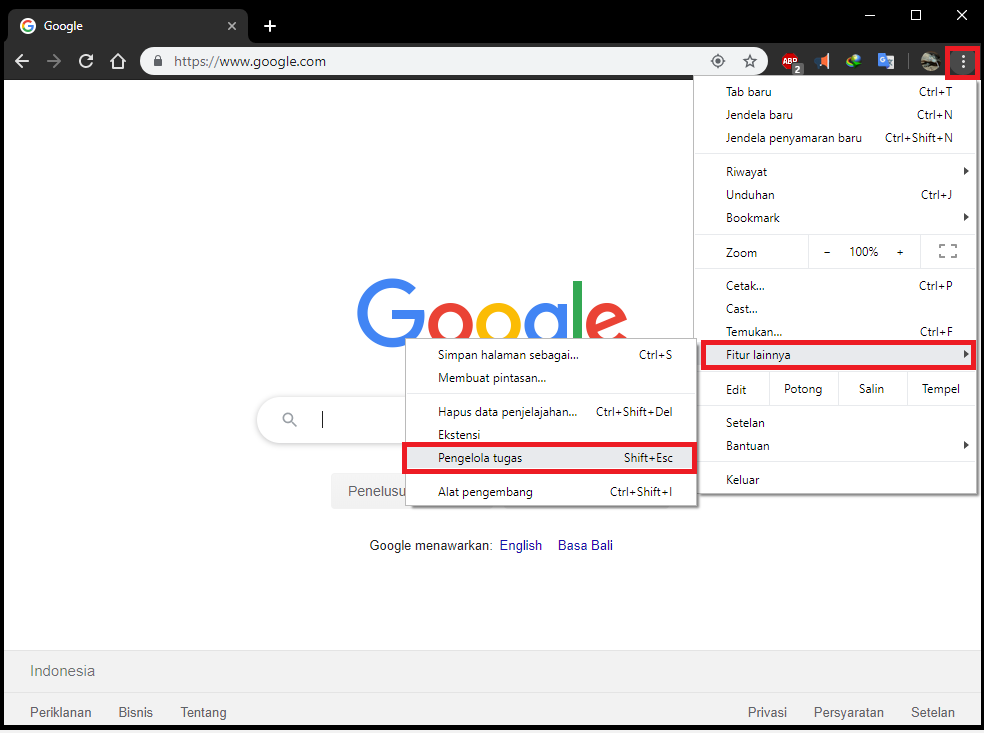Open Ekstensi from submenu
Viewport: 984px width, 733px height.
coord(551,435)
